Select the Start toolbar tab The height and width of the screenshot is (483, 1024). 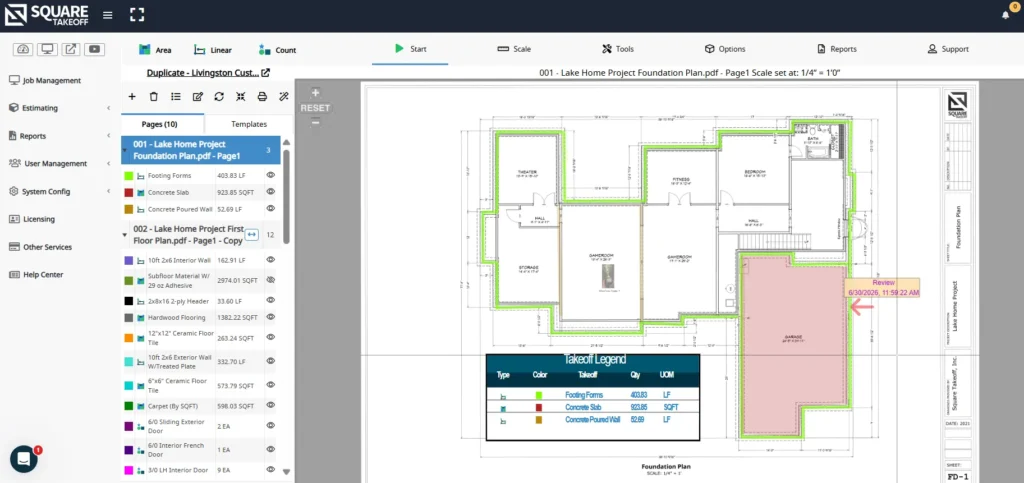point(410,49)
